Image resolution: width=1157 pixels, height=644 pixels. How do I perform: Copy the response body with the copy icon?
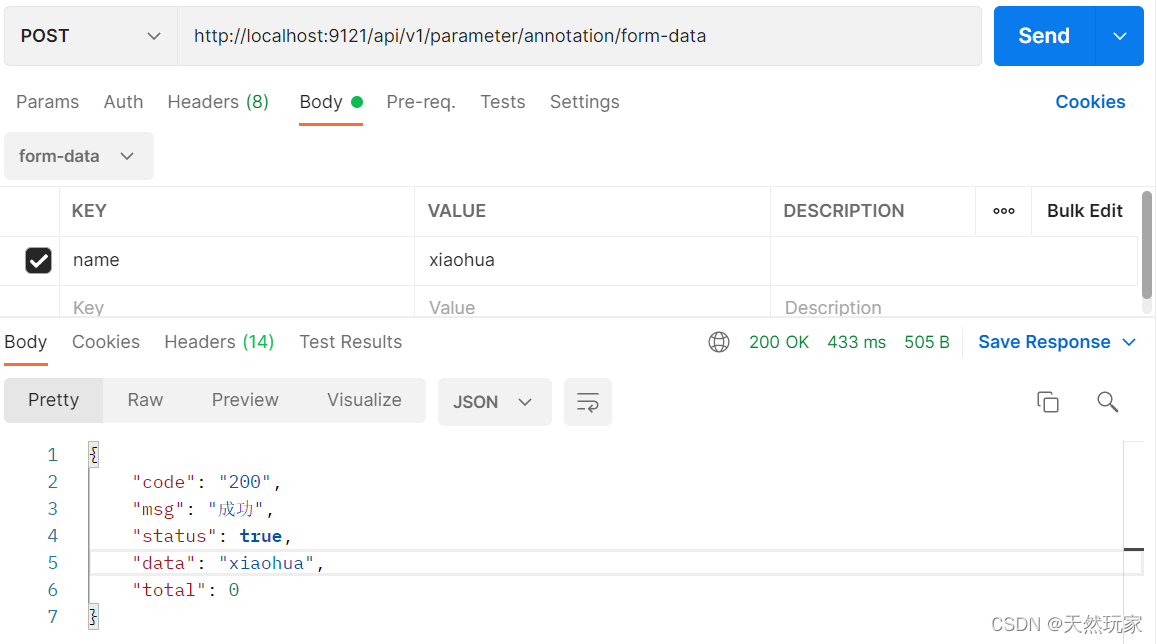coord(1048,402)
